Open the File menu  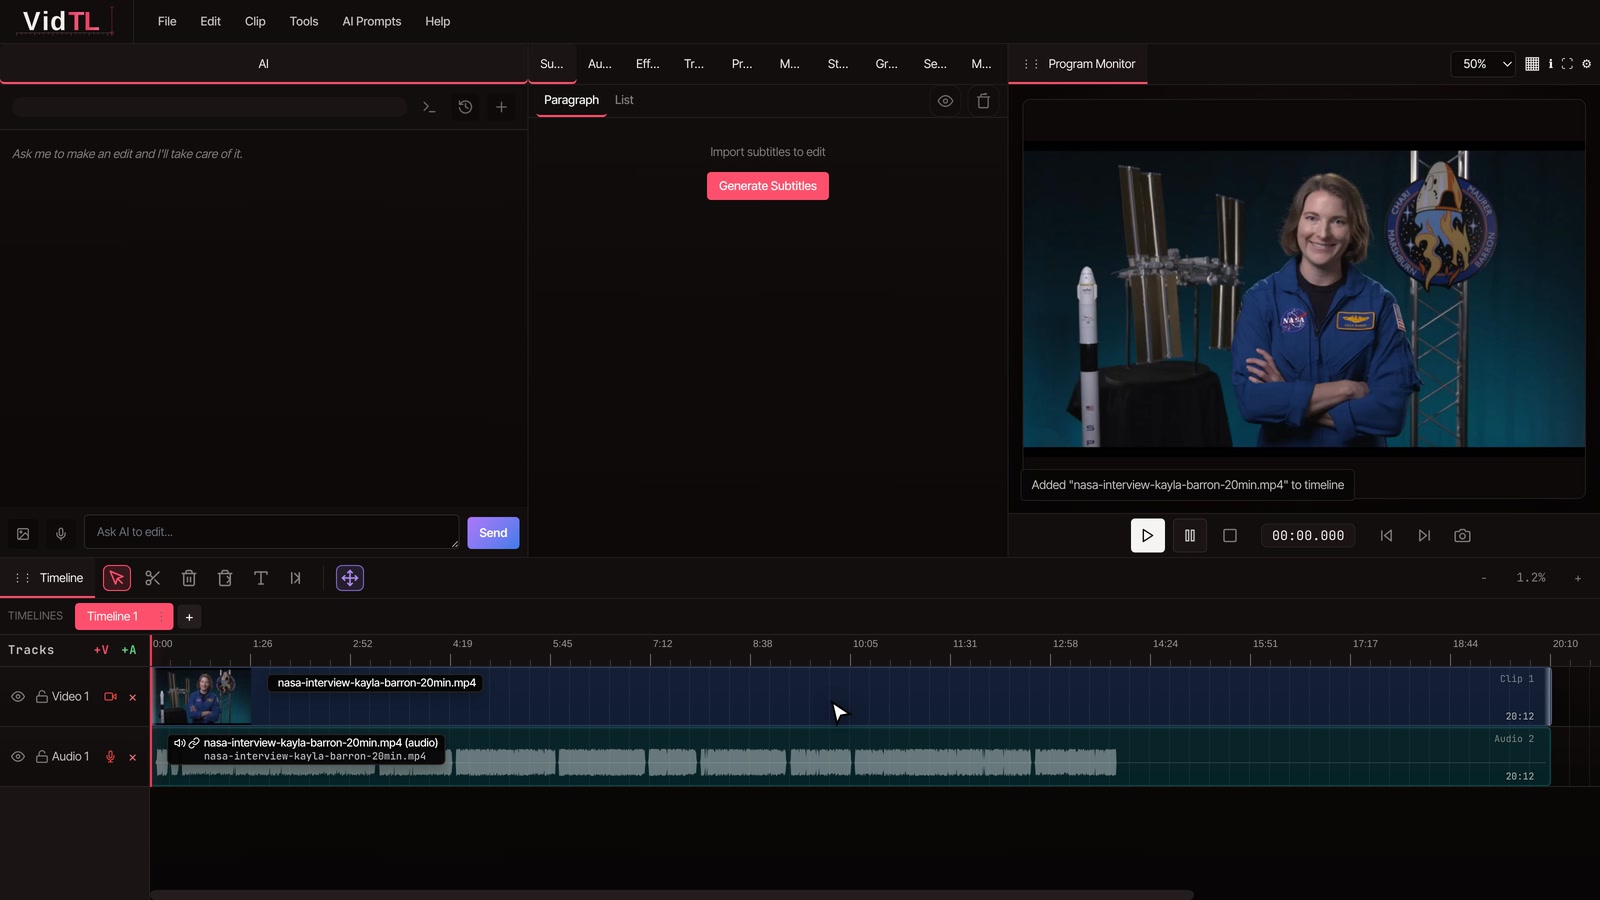167,21
